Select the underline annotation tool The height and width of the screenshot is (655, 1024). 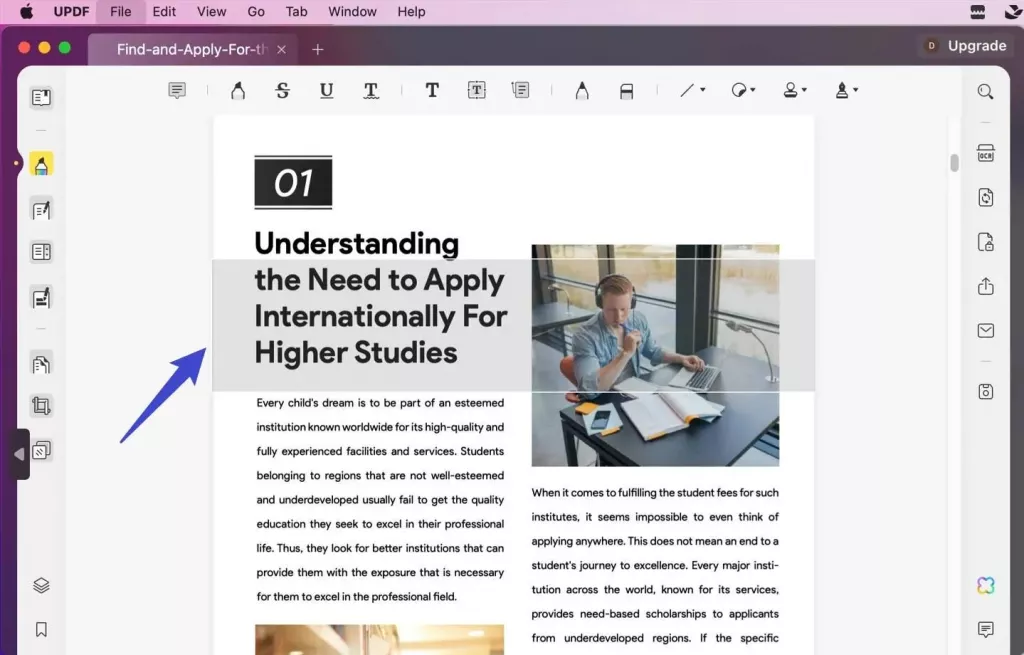[x=326, y=91]
